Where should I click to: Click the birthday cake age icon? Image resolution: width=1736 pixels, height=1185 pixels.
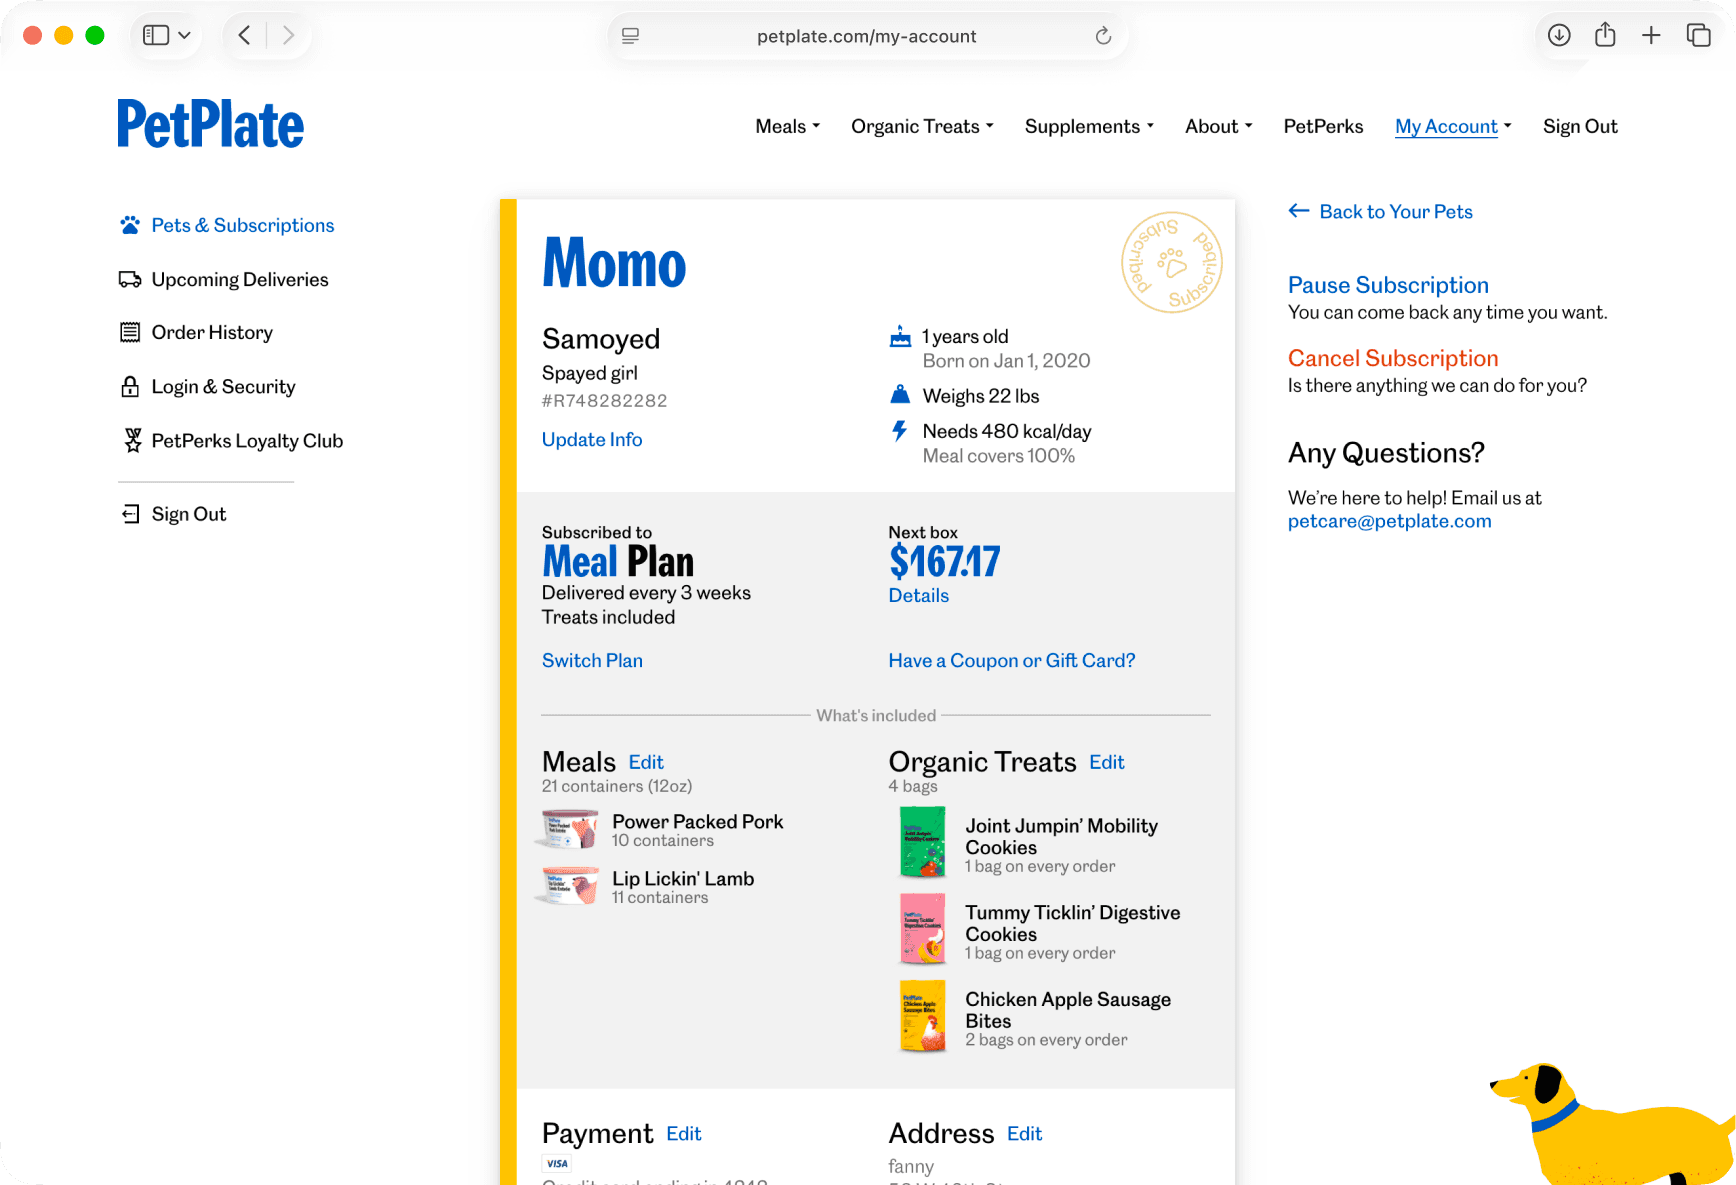pyautogui.click(x=900, y=337)
